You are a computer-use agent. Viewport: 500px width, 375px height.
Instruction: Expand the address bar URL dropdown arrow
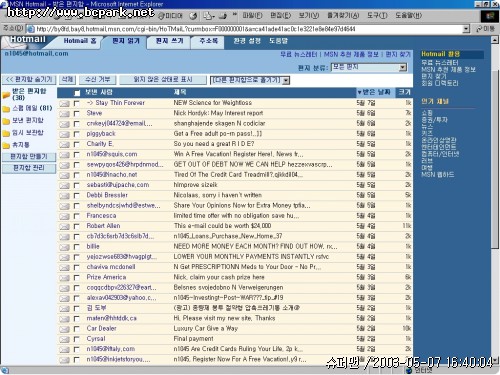click(466, 29)
